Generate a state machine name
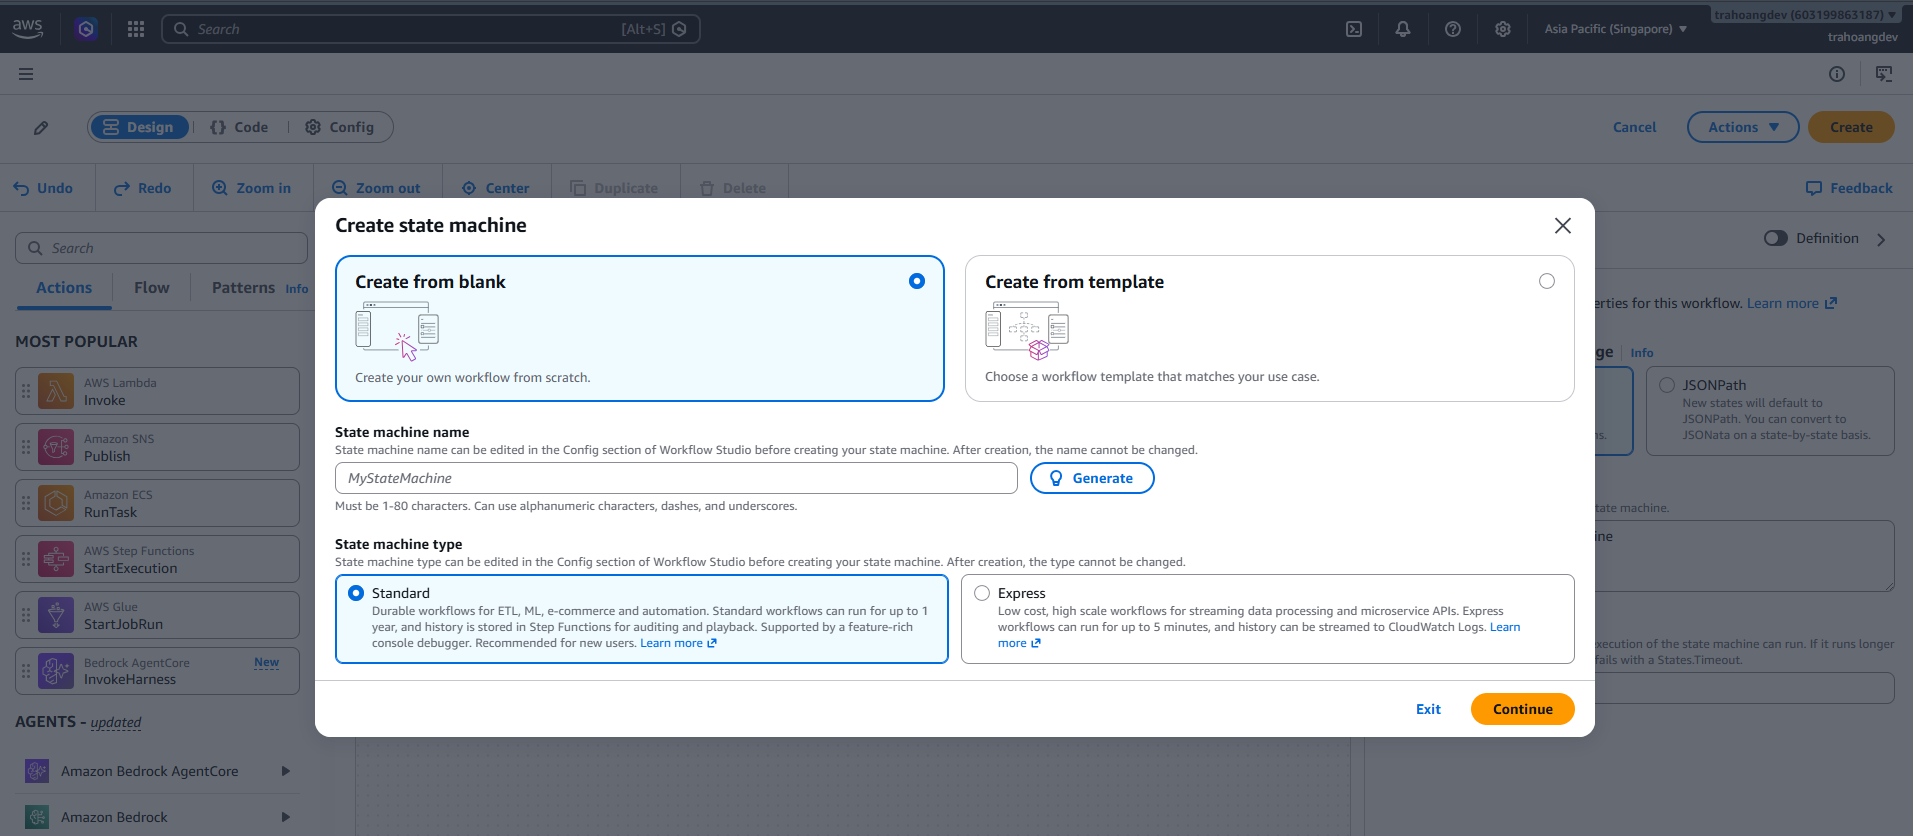The image size is (1913, 836). [1092, 478]
